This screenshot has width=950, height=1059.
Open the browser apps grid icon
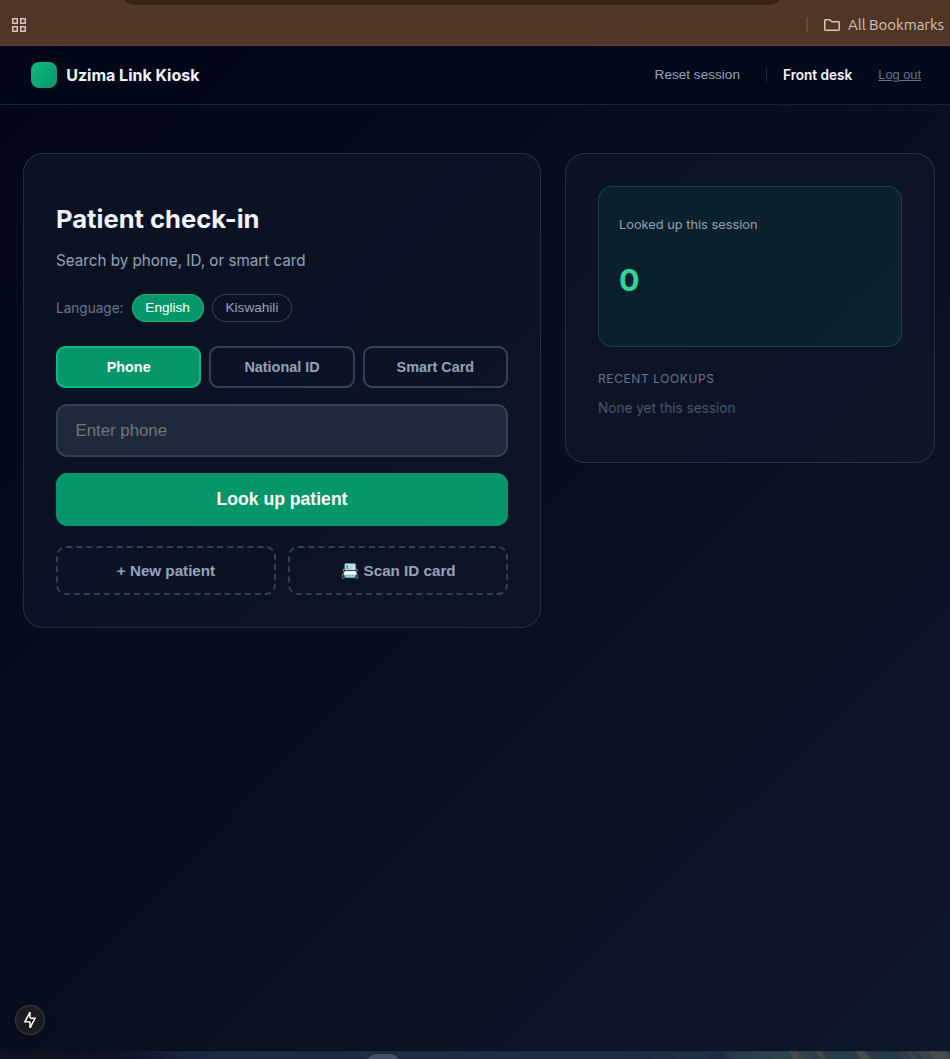click(19, 25)
